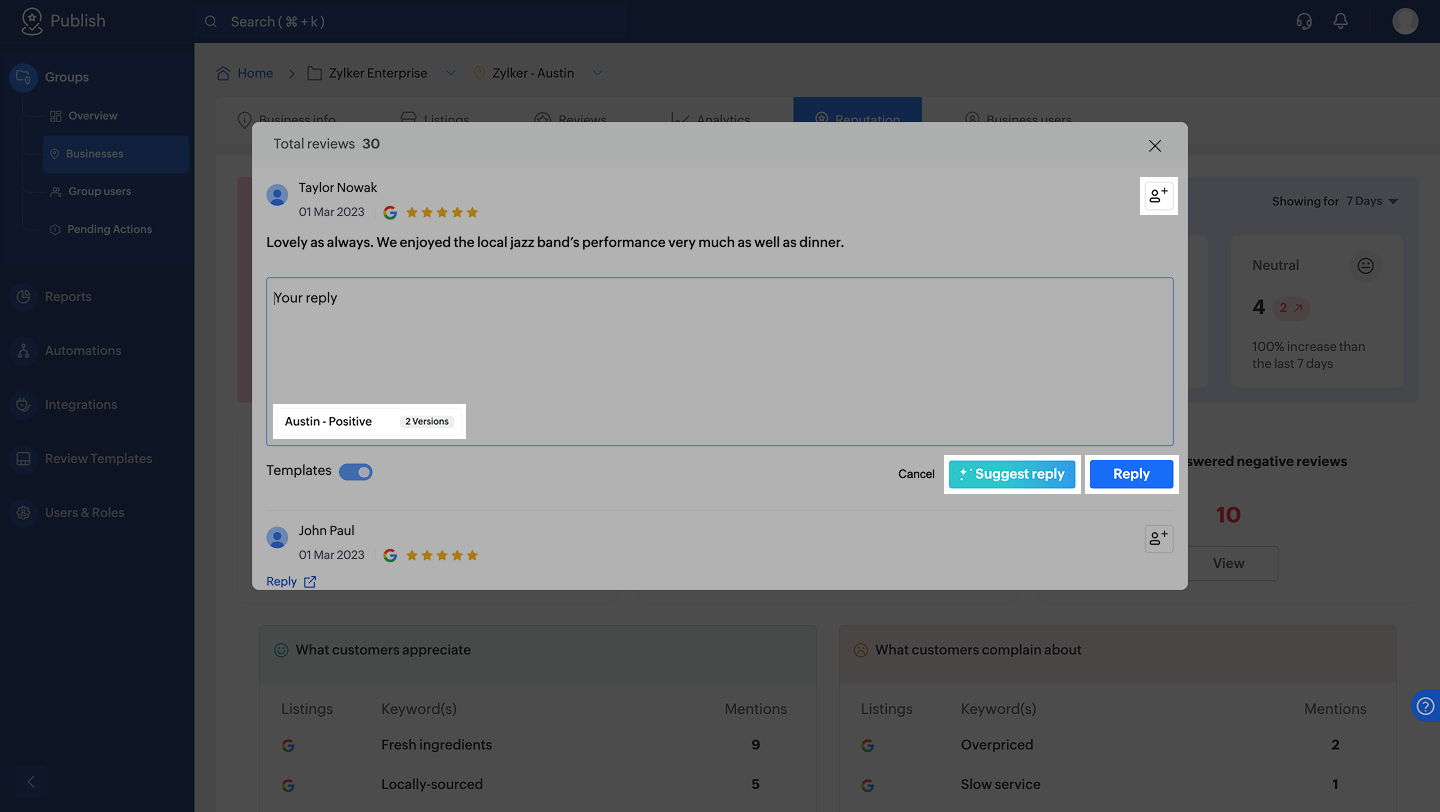Collapse the left sidebar
The height and width of the screenshot is (812, 1440).
[x=31, y=781]
